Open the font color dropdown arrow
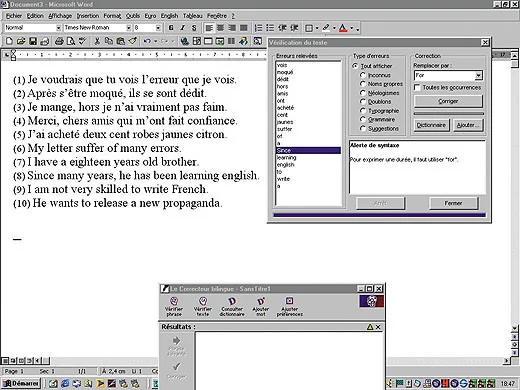This screenshot has height=390, width=520. (351, 28)
